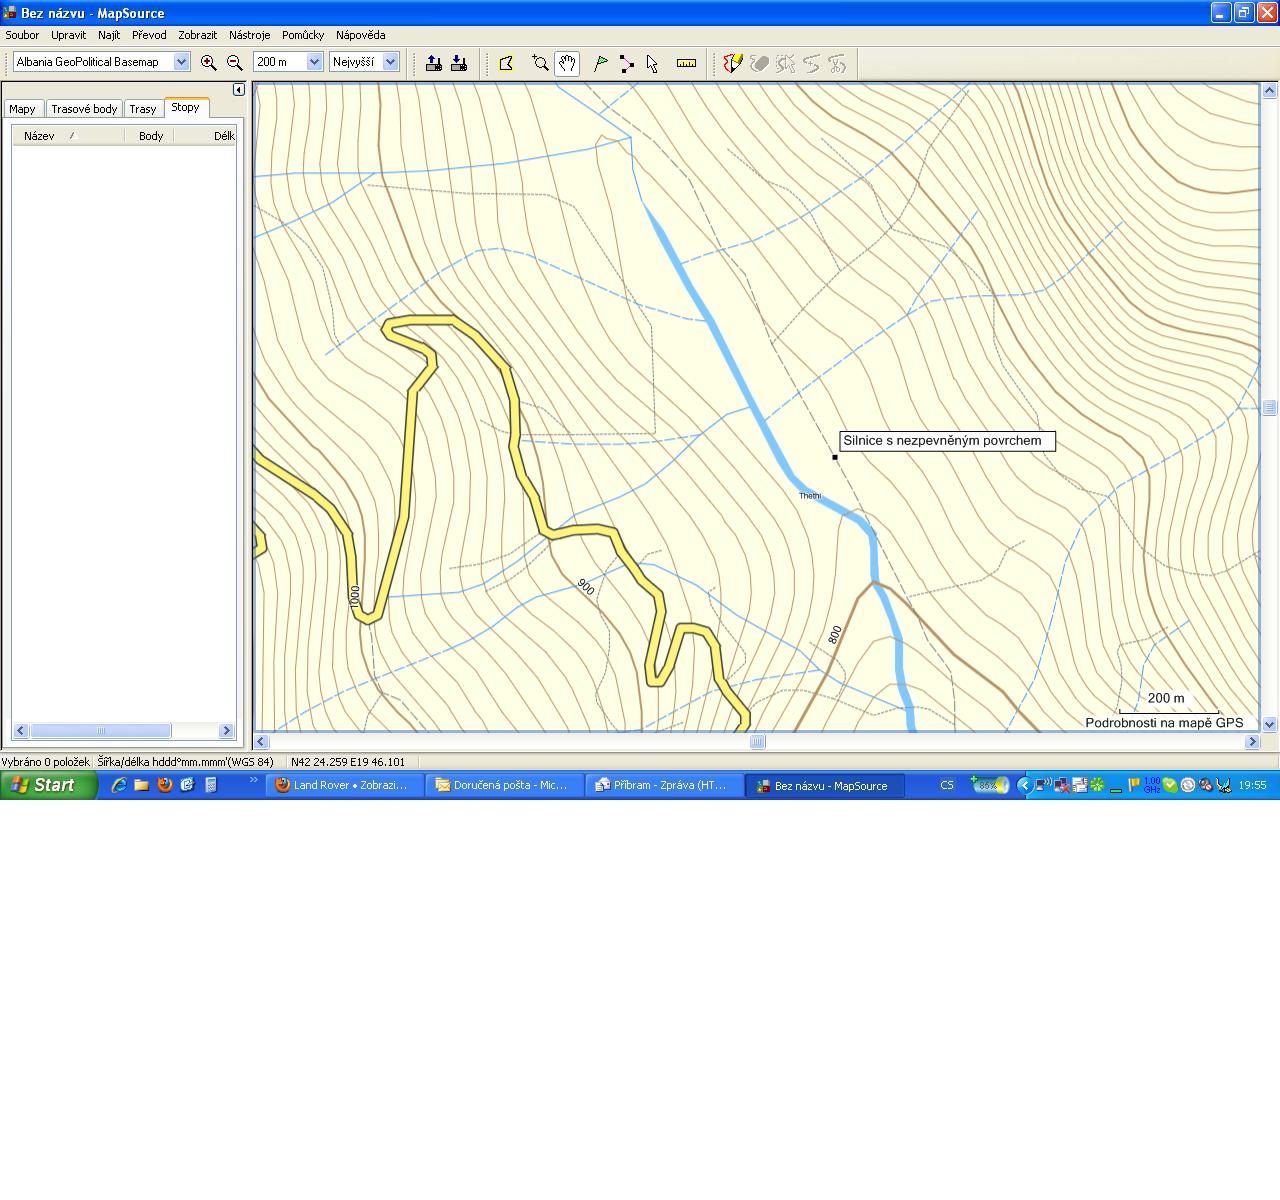
Task: Click the Windows Start button
Action: tap(48, 785)
